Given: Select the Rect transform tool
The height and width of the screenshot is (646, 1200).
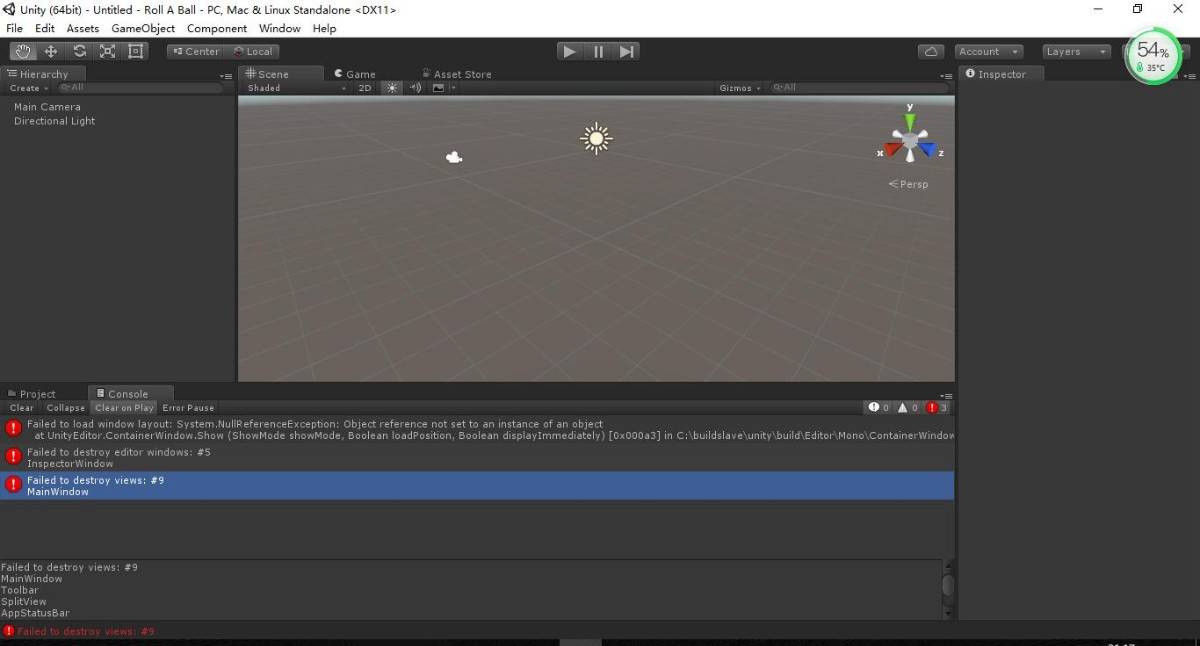Looking at the screenshot, I should (135, 51).
